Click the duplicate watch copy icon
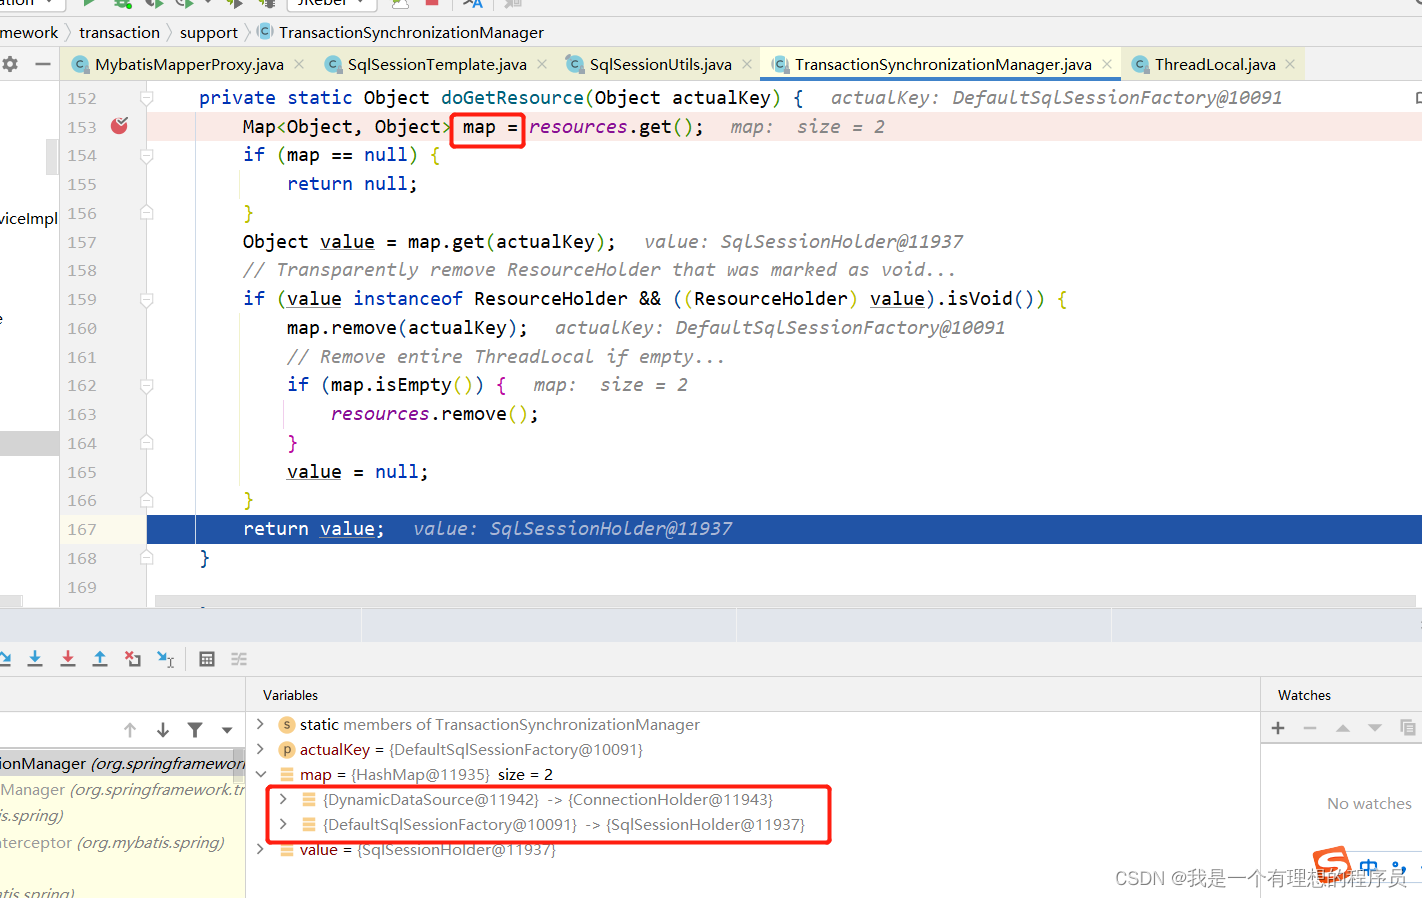 pos(1408,728)
